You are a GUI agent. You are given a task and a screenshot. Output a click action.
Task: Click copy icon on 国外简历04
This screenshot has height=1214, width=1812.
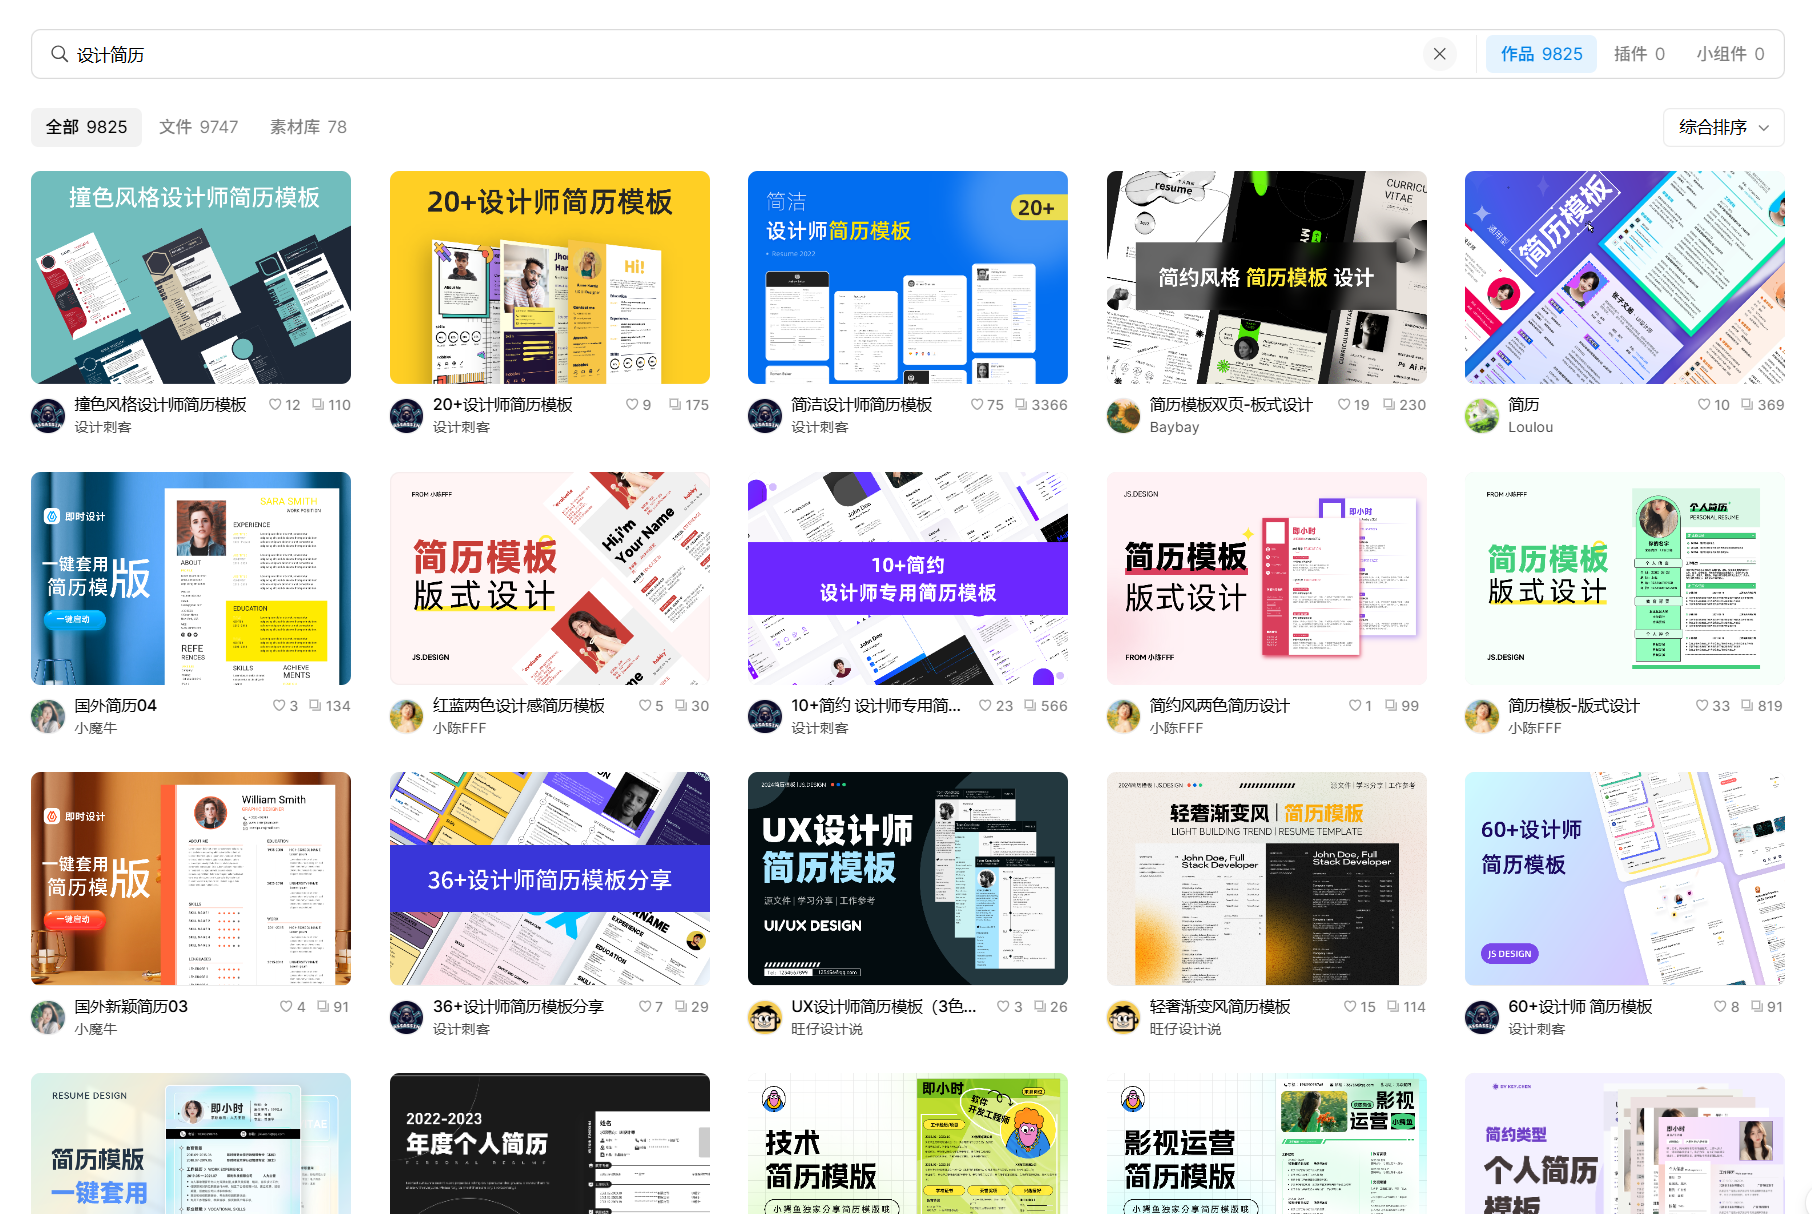tap(315, 706)
